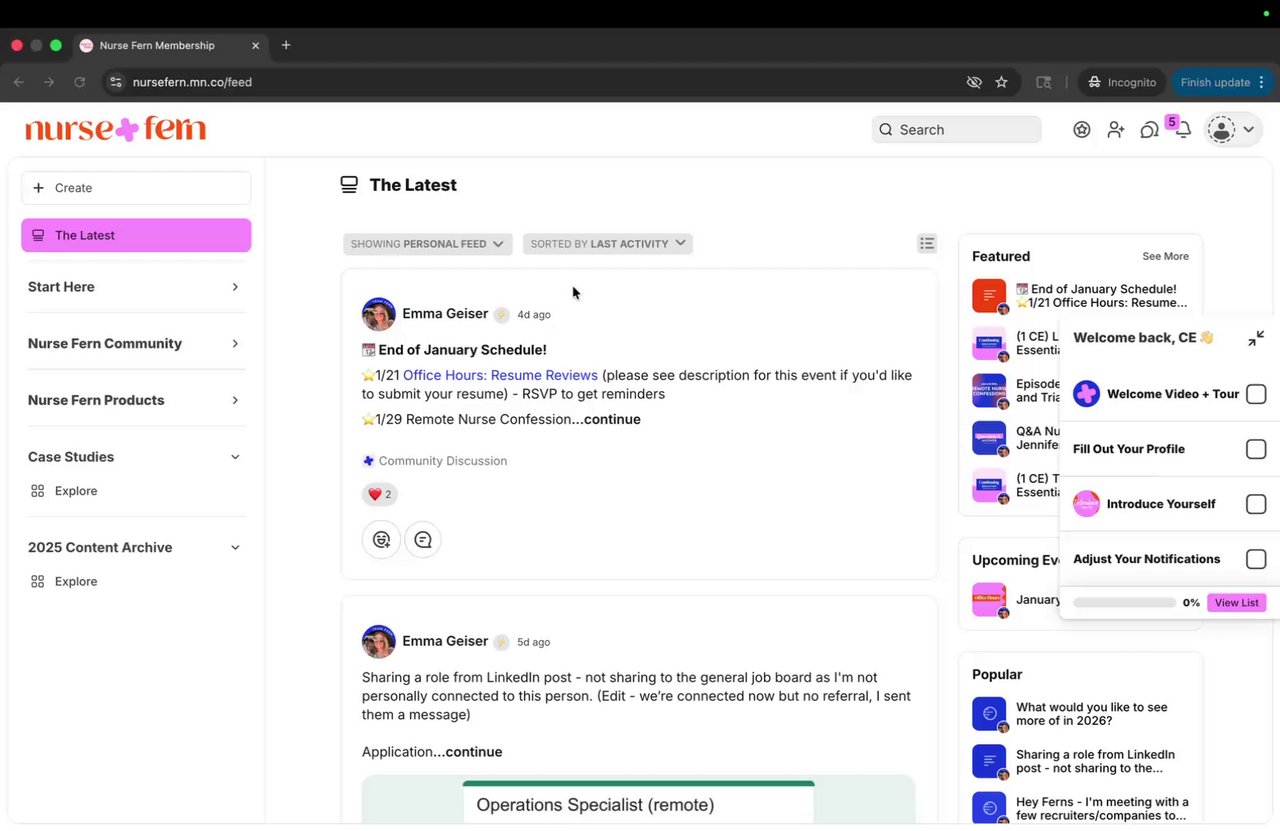Collapse the Case Studies section chevron
Image resolution: width=1280 pixels, height=831 pixels.
point(235,457)
